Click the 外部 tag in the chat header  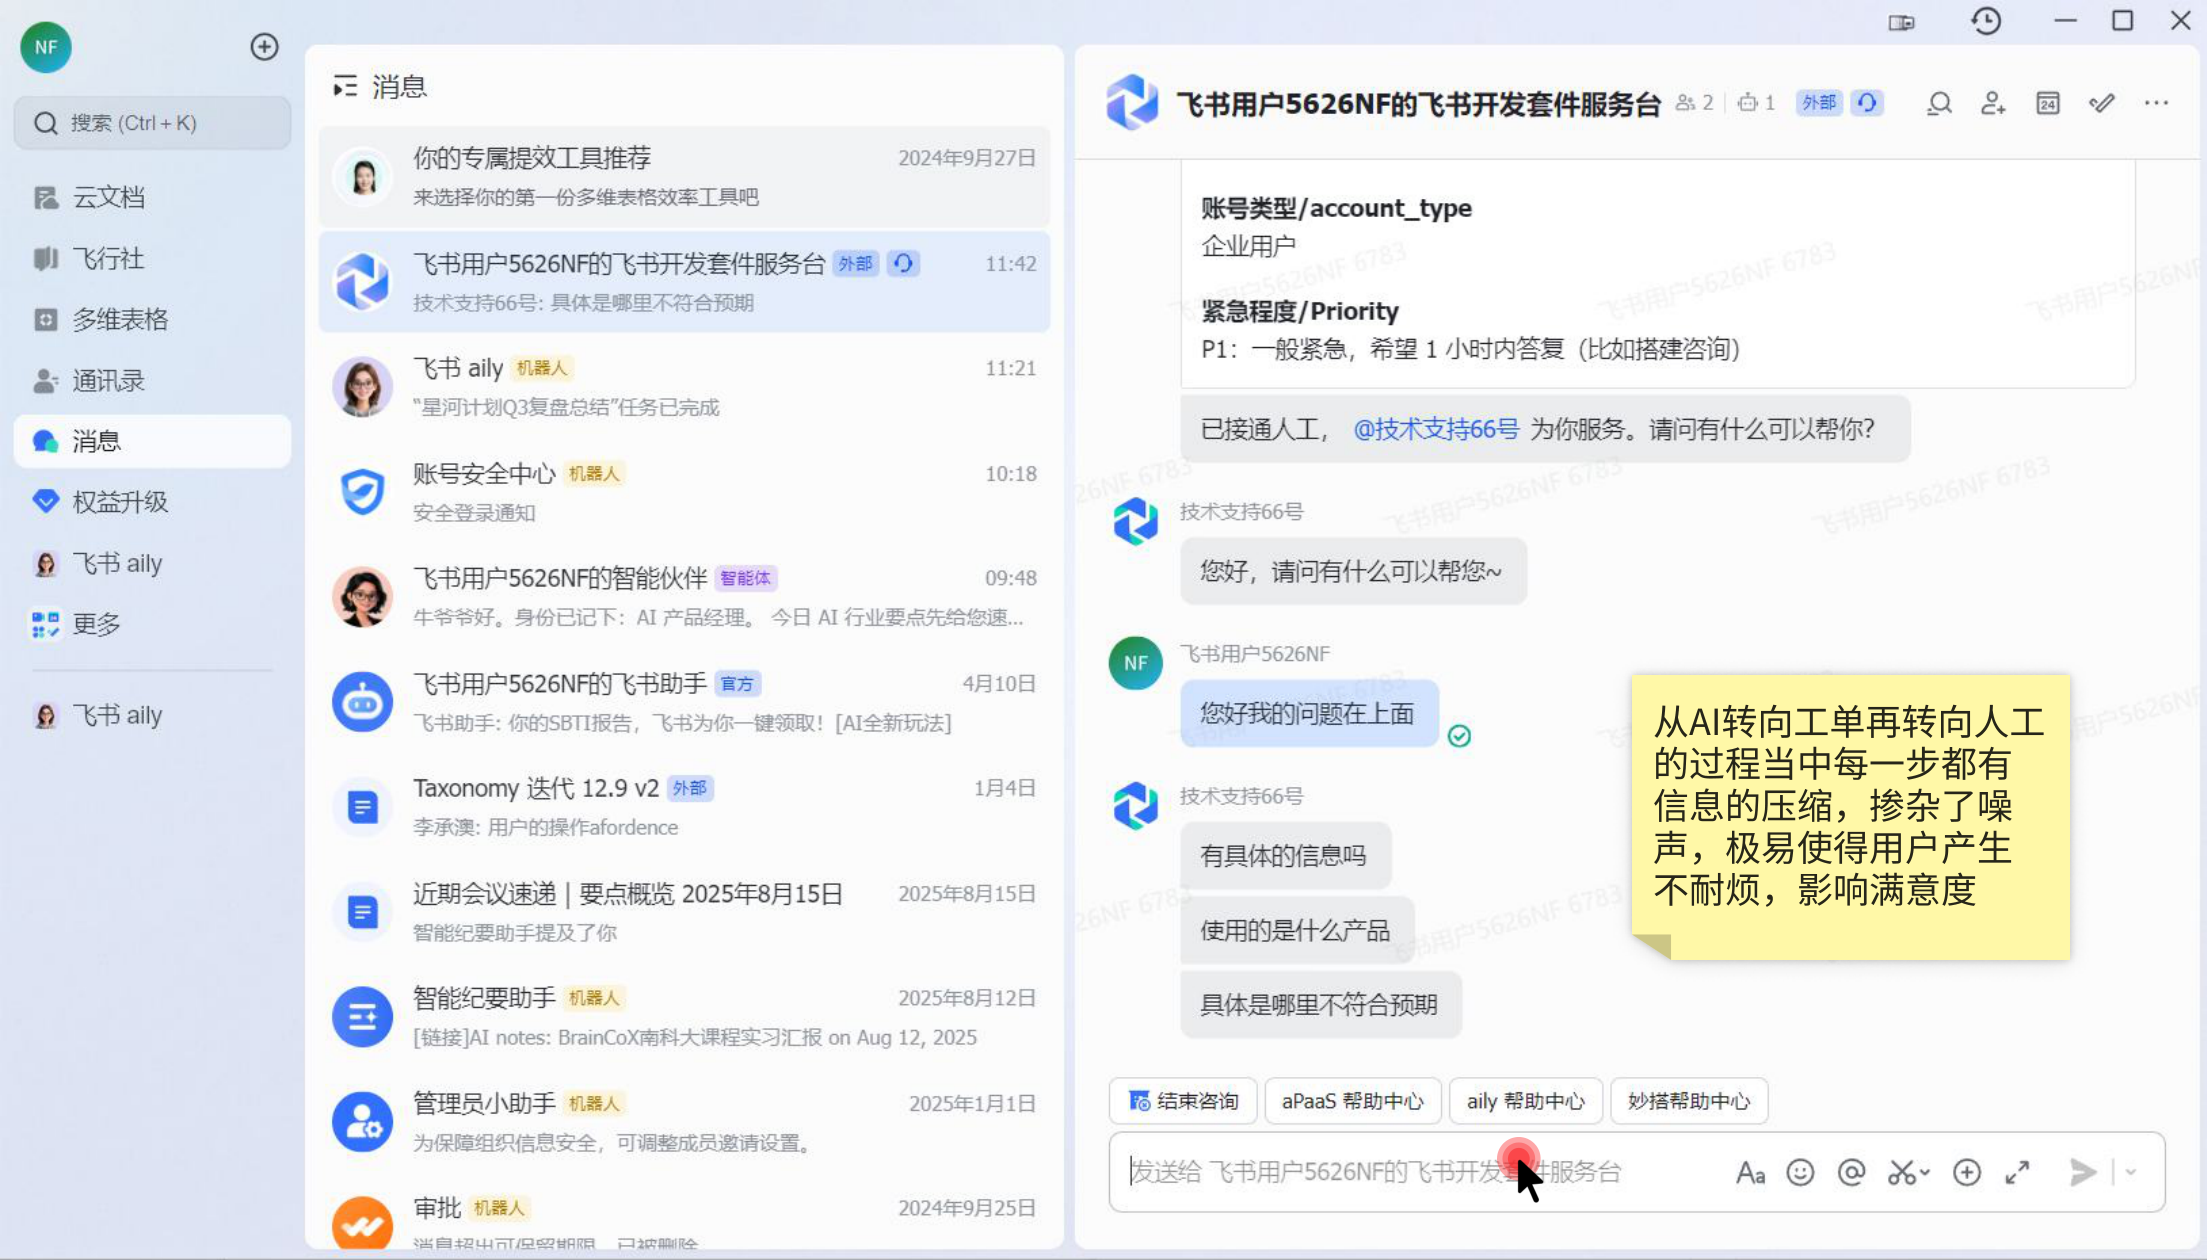[x=1819, y=103]
